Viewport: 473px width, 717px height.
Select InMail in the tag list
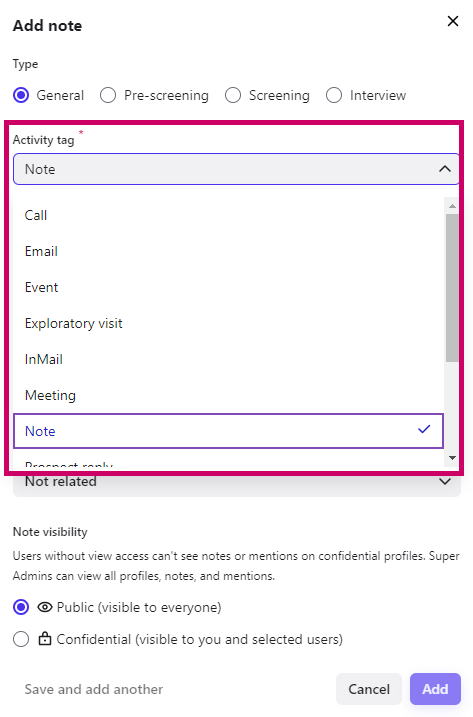[228, 359]
